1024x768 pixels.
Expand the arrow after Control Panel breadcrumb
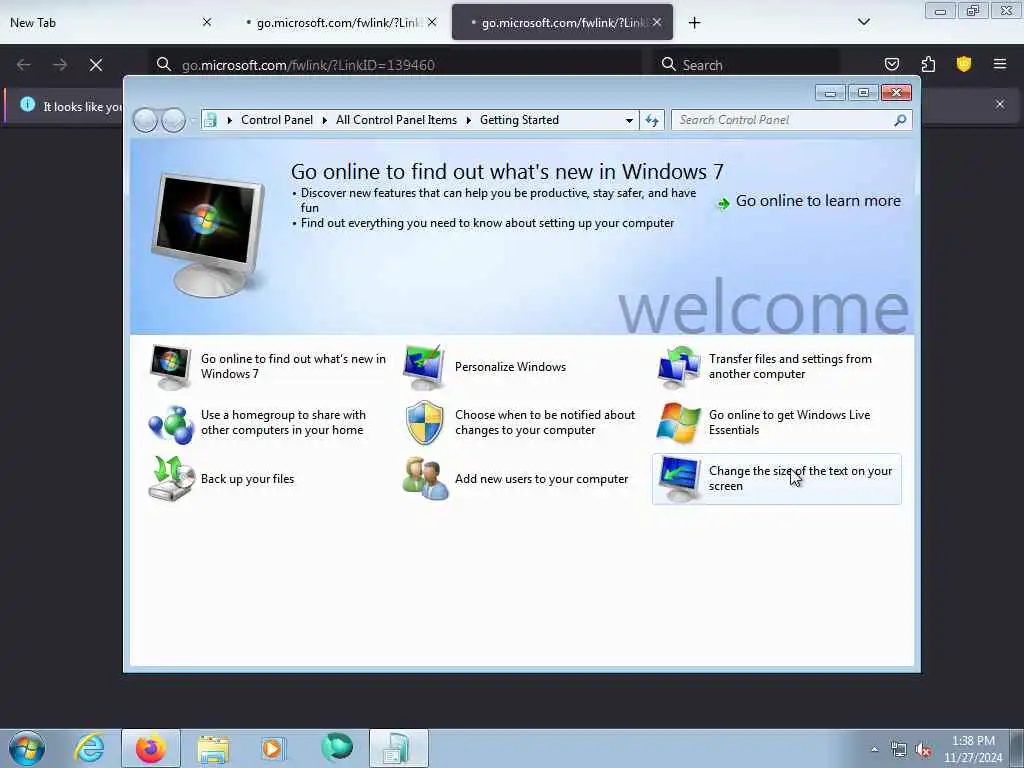click(x=325, y=120)
